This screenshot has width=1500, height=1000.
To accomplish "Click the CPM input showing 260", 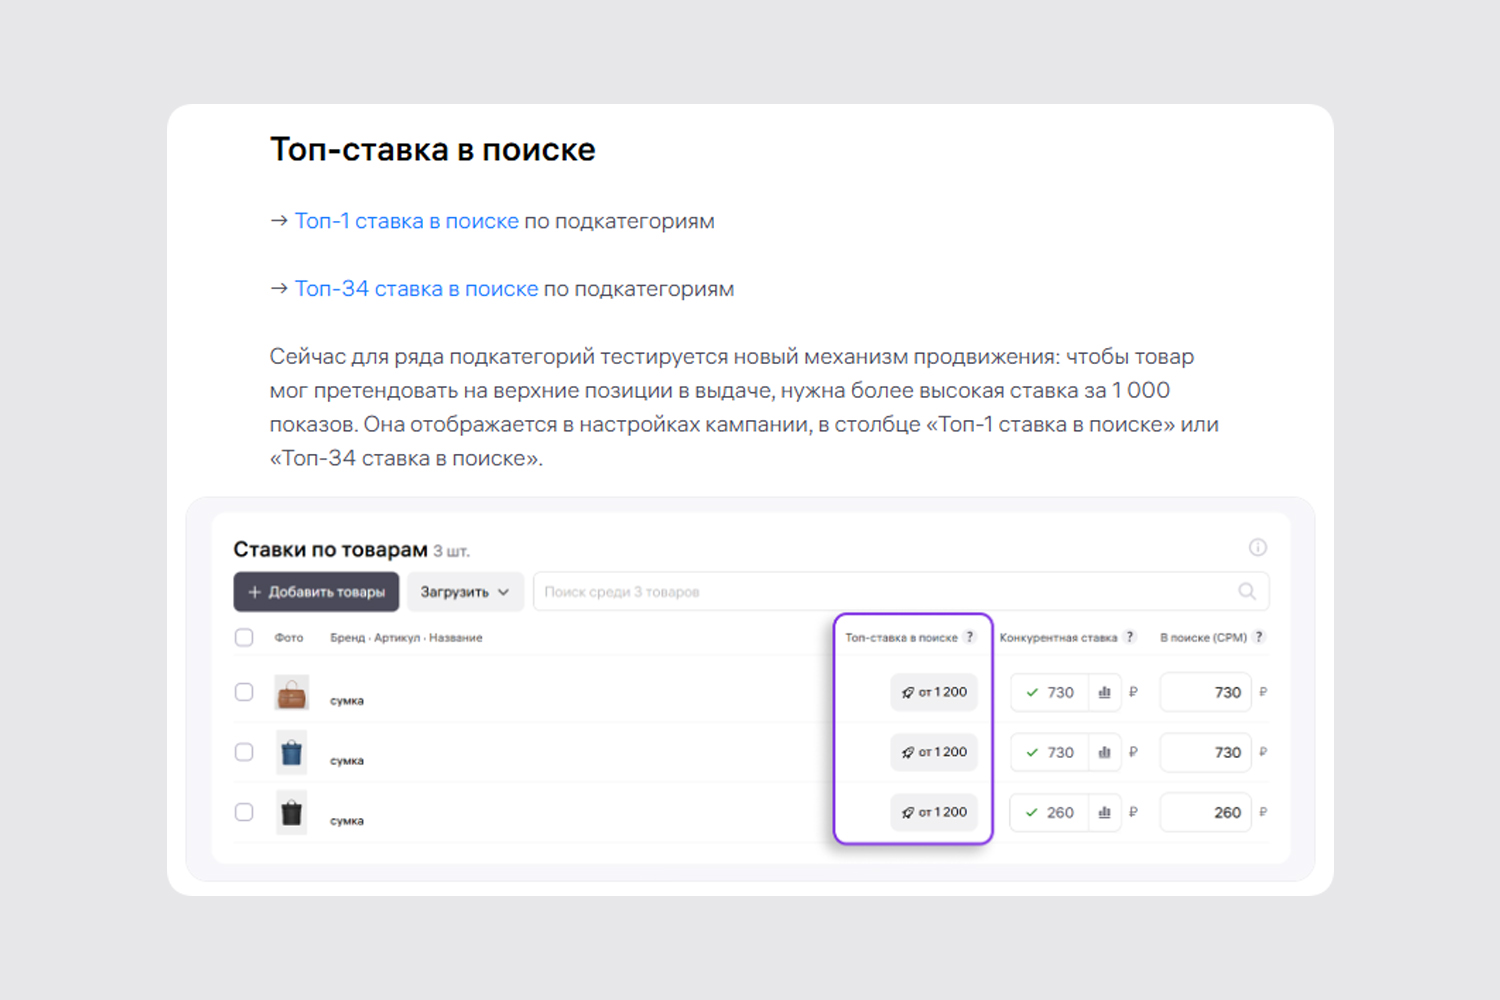I will click(x=1205, y=812).
